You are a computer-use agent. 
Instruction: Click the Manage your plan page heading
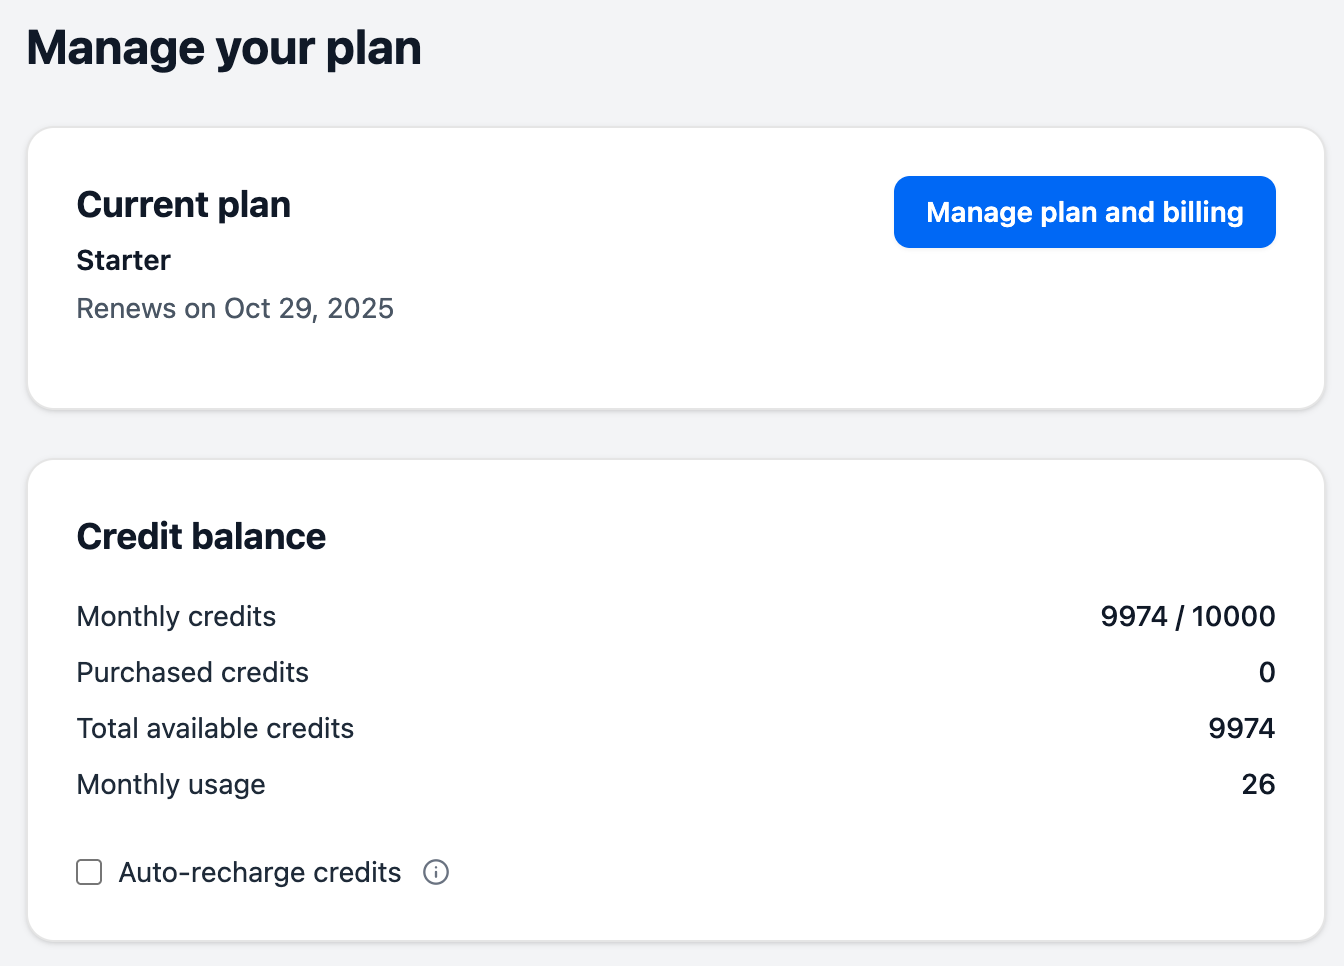224,47
